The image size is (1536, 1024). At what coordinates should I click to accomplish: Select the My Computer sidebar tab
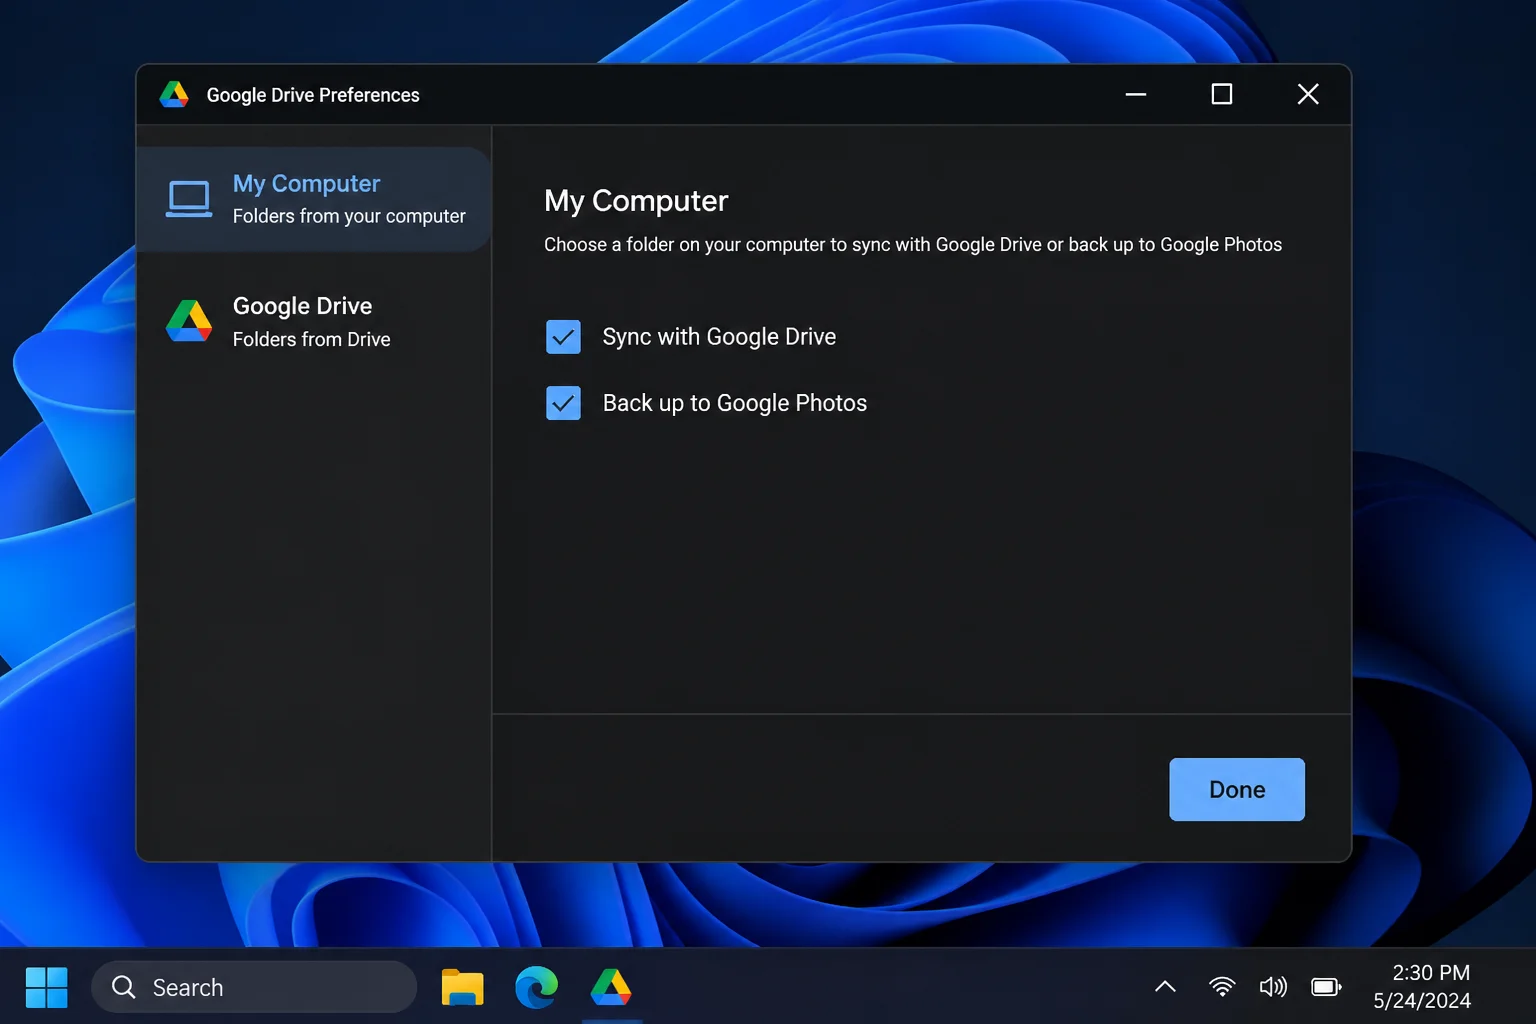click(x=314, y=199)
